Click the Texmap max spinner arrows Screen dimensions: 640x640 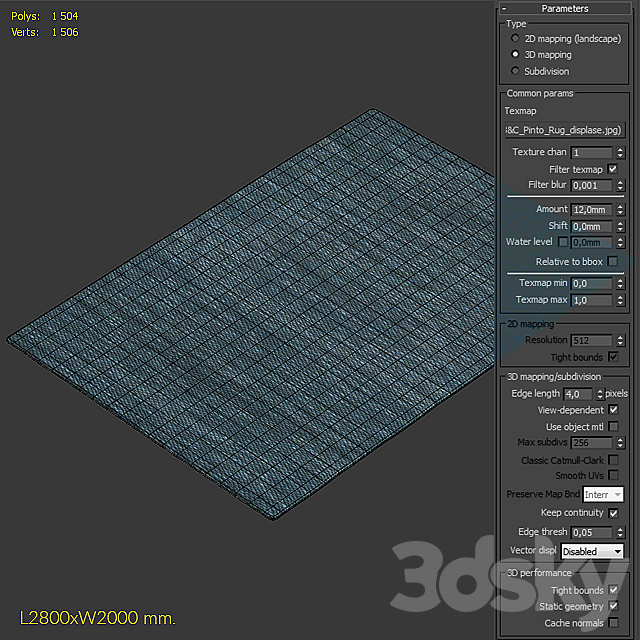pyautogui.click(x=620, y=300)
